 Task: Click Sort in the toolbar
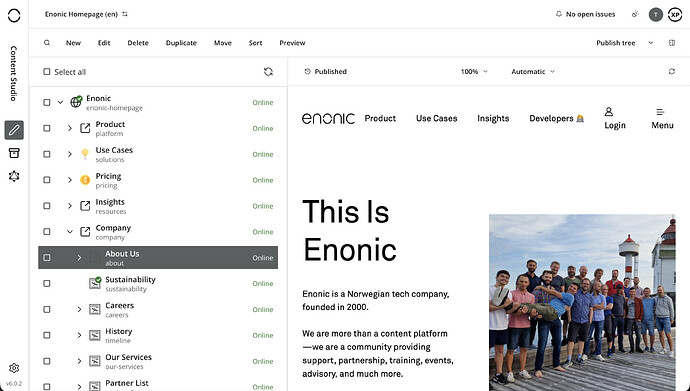[255, 43]
